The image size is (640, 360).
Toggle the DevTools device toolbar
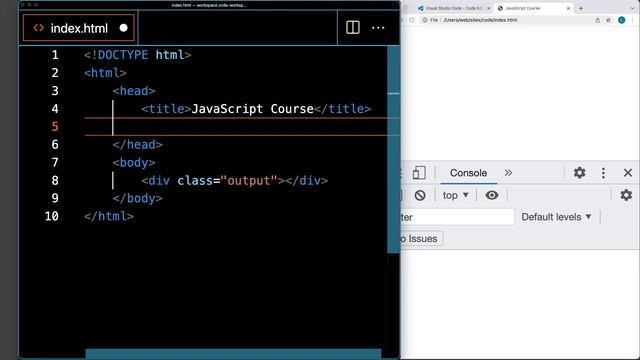click(419, 173)
